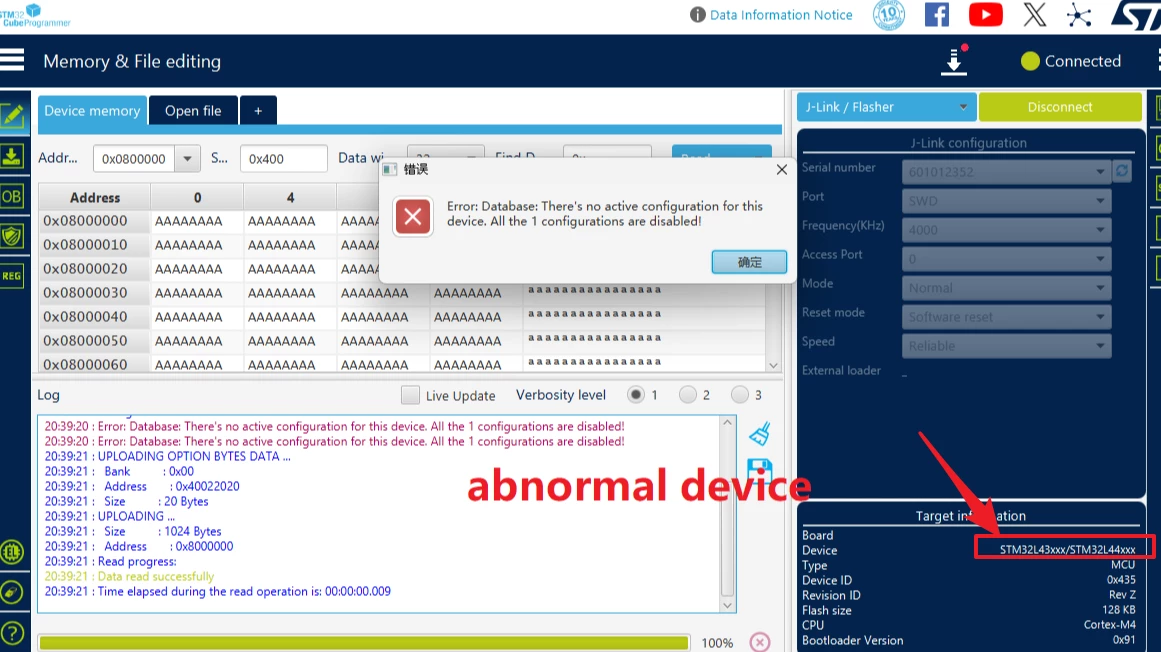
Task: Switch to the Open file tab
Action: (193, 110)
